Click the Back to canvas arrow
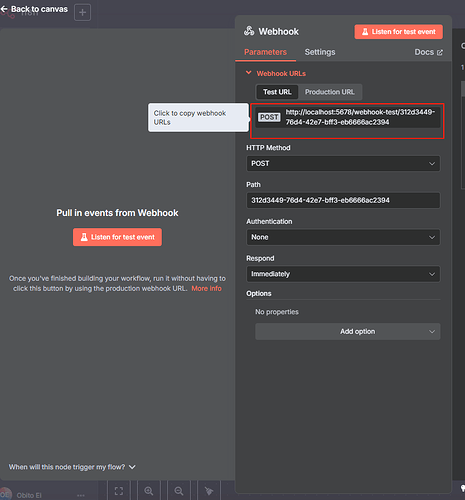 [x=4, y=9]
